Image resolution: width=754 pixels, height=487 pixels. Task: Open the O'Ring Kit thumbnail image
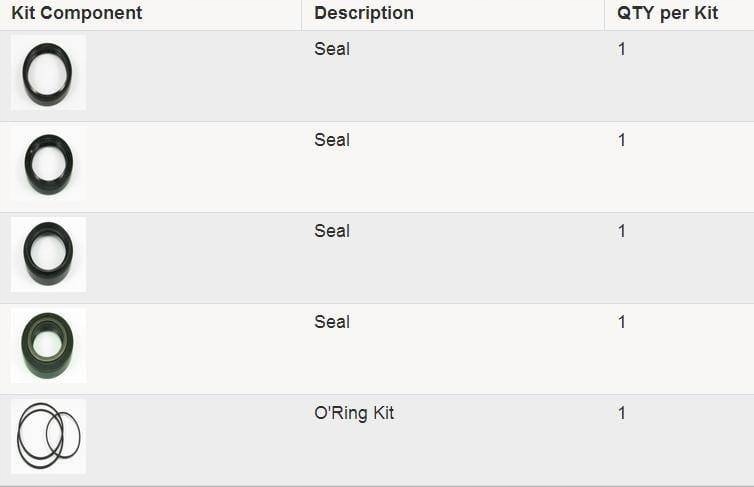(49, 437)
